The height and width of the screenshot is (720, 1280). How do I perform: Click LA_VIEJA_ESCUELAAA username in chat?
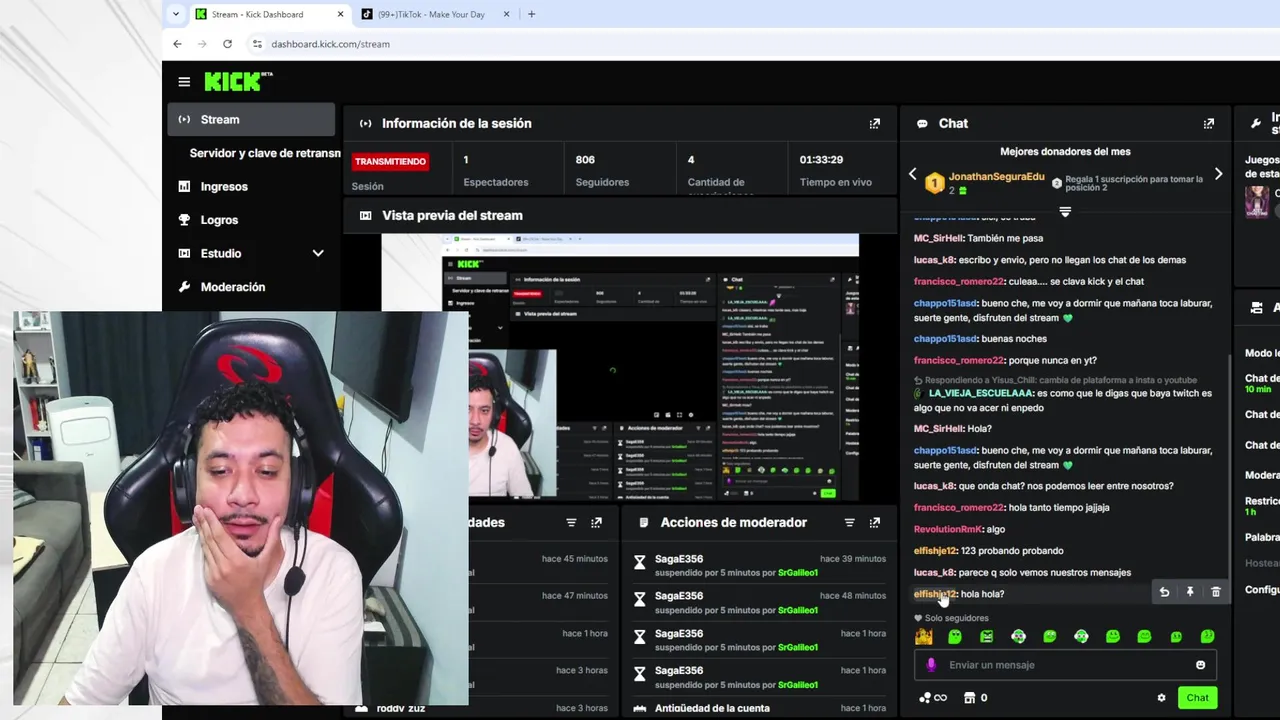978,394
